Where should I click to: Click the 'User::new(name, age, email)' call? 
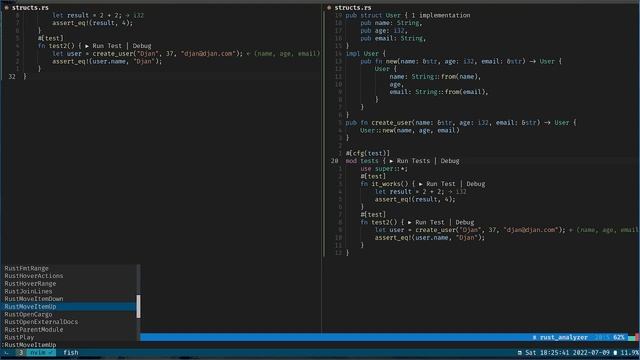(x=409, y=131)
